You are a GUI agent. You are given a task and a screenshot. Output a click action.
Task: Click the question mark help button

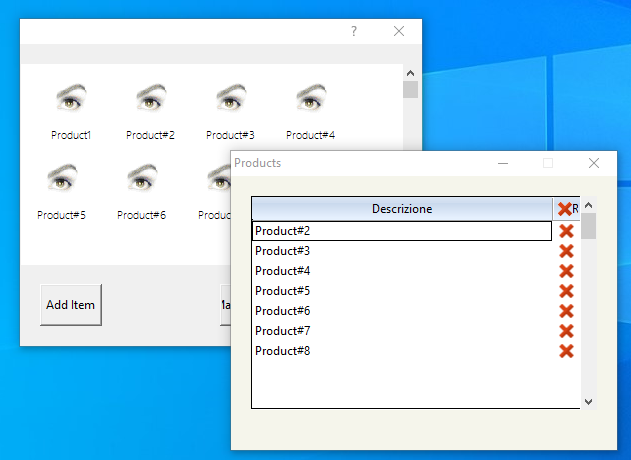pyautogui.click(x=354, y=31)
